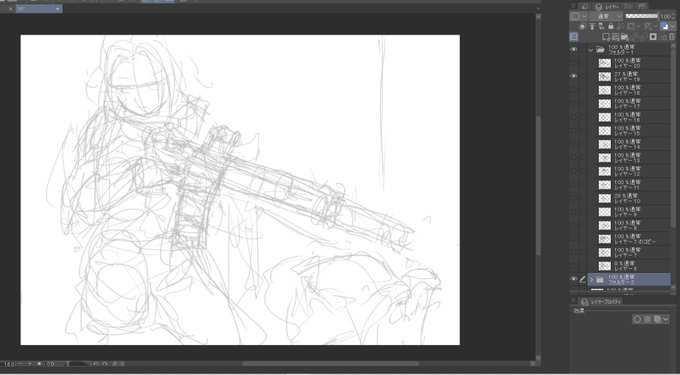Click the layer opacity value field 100
The image size is (680, 375).
tap(665, 16)
